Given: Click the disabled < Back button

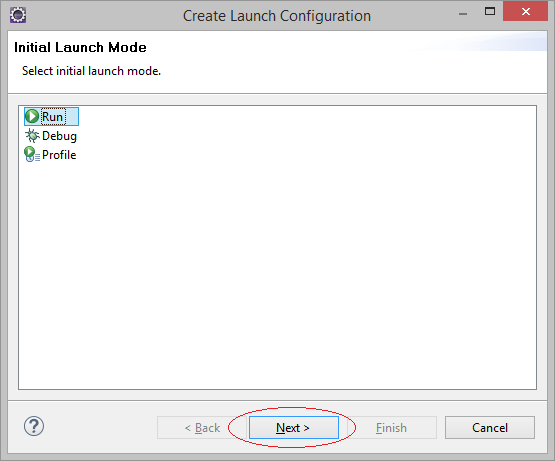Looking at the screenshot, I should coord(202,427).
